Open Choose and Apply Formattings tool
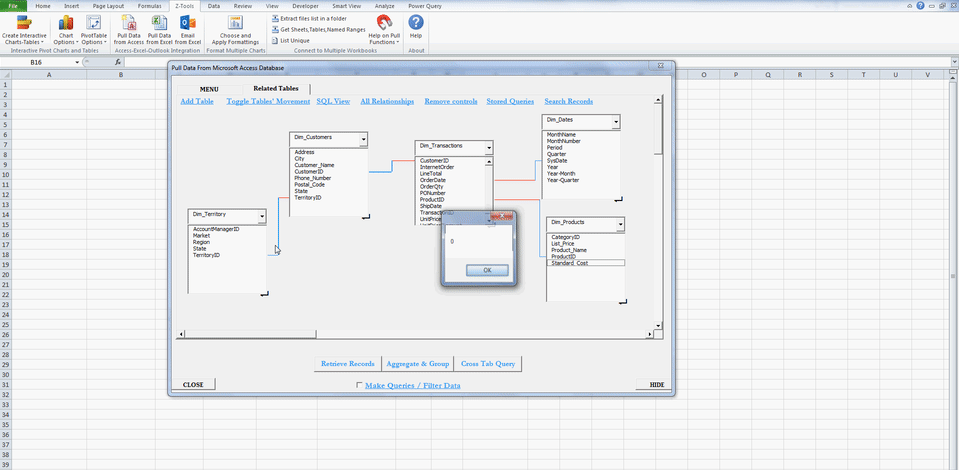The width and height of the screenshot is (959, 470). pos(235,30)
